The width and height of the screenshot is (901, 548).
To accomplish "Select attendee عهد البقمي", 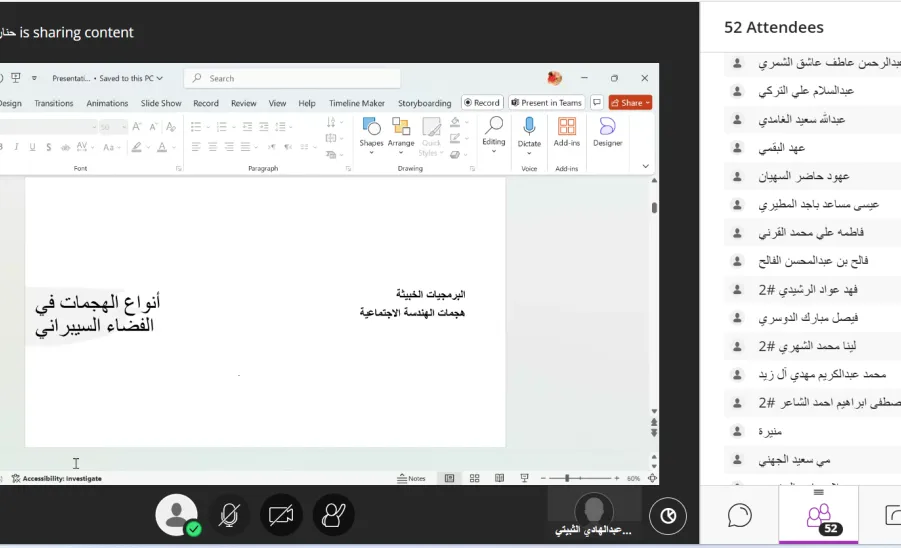I will pyautogui.click(x=813, y=148).
